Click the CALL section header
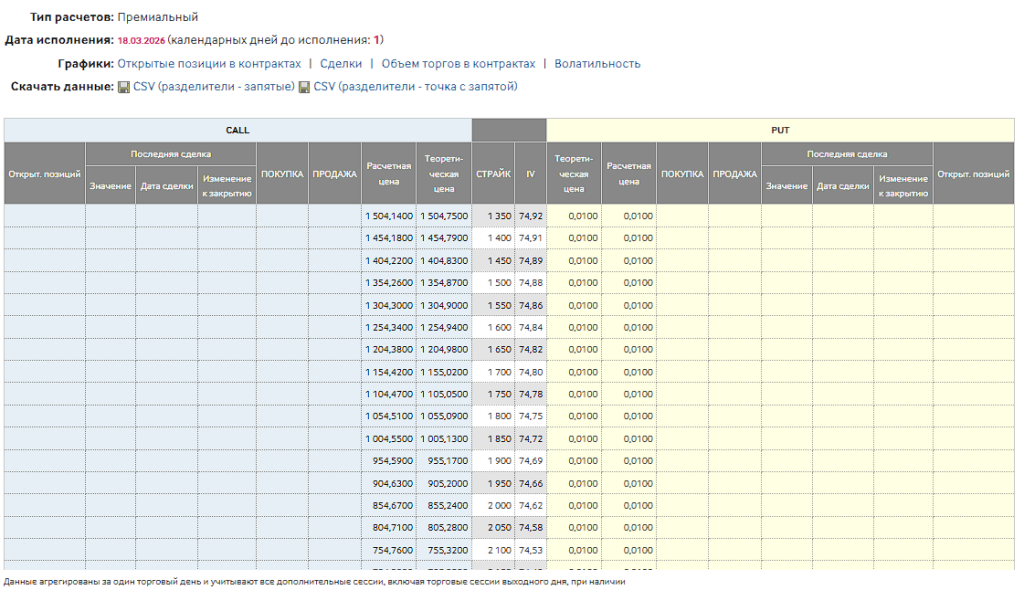Viewport: 1024px width, 590px height. click(237, 130)
